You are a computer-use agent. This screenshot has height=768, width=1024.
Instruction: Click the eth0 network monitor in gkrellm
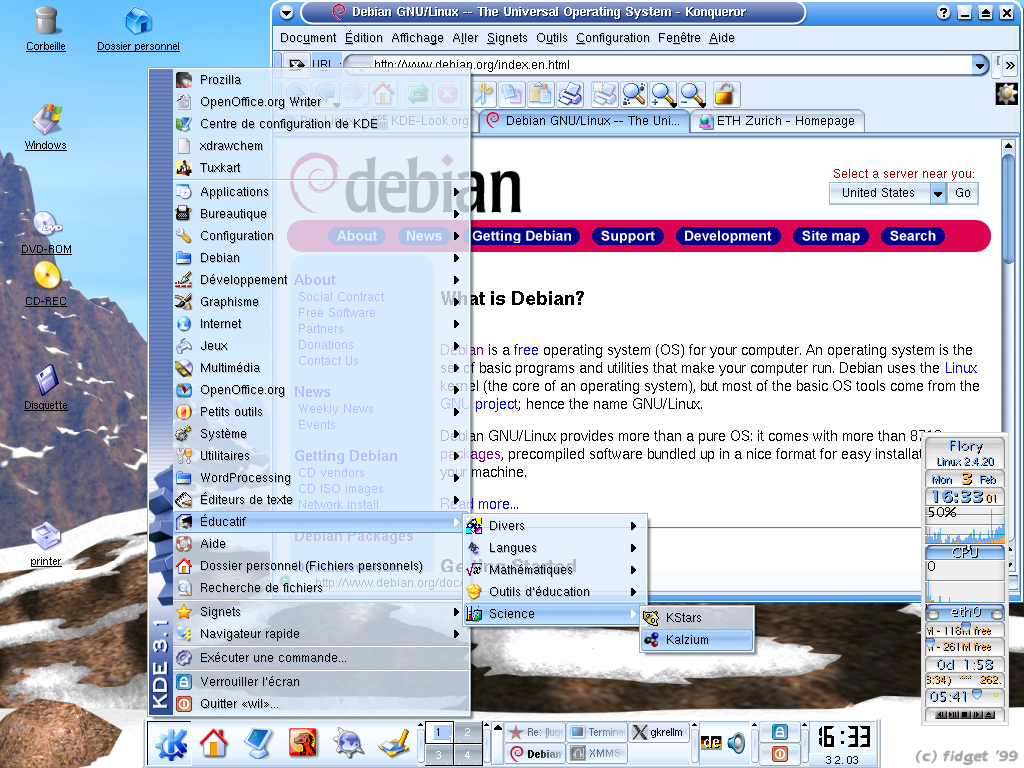pos(965,613)
